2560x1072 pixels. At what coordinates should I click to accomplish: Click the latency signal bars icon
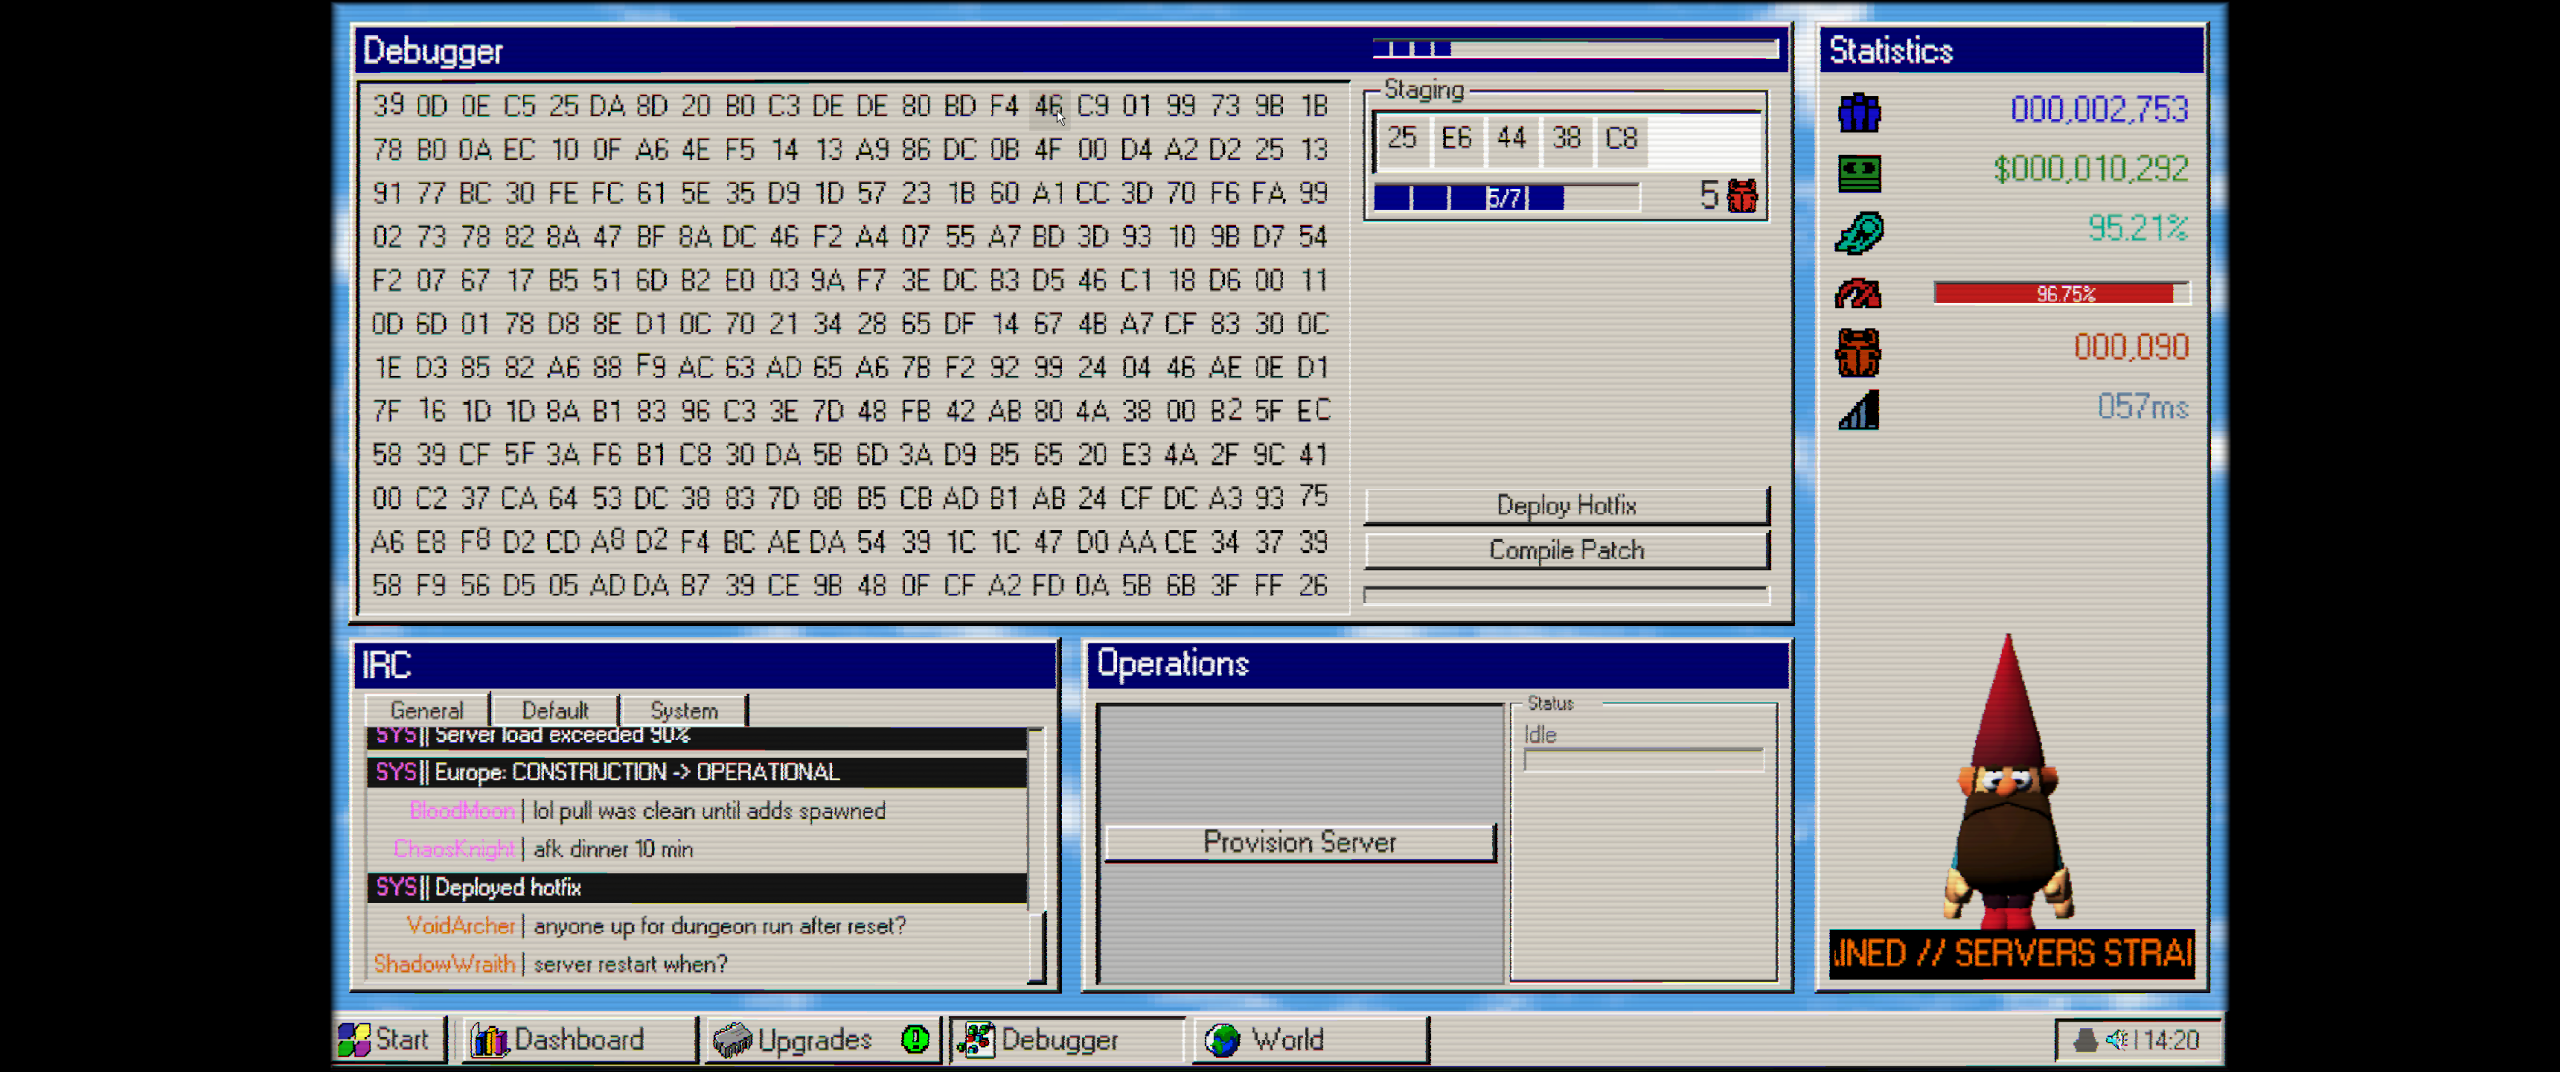[x=1858, y=410]
